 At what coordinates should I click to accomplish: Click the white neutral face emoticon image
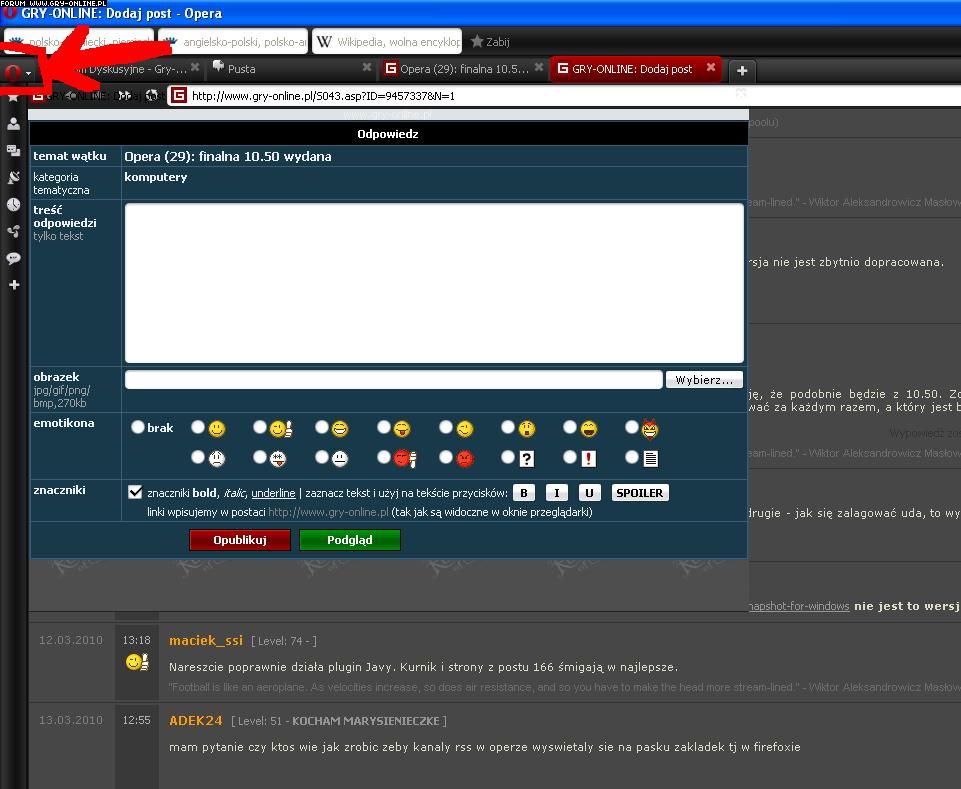[340, 458]
